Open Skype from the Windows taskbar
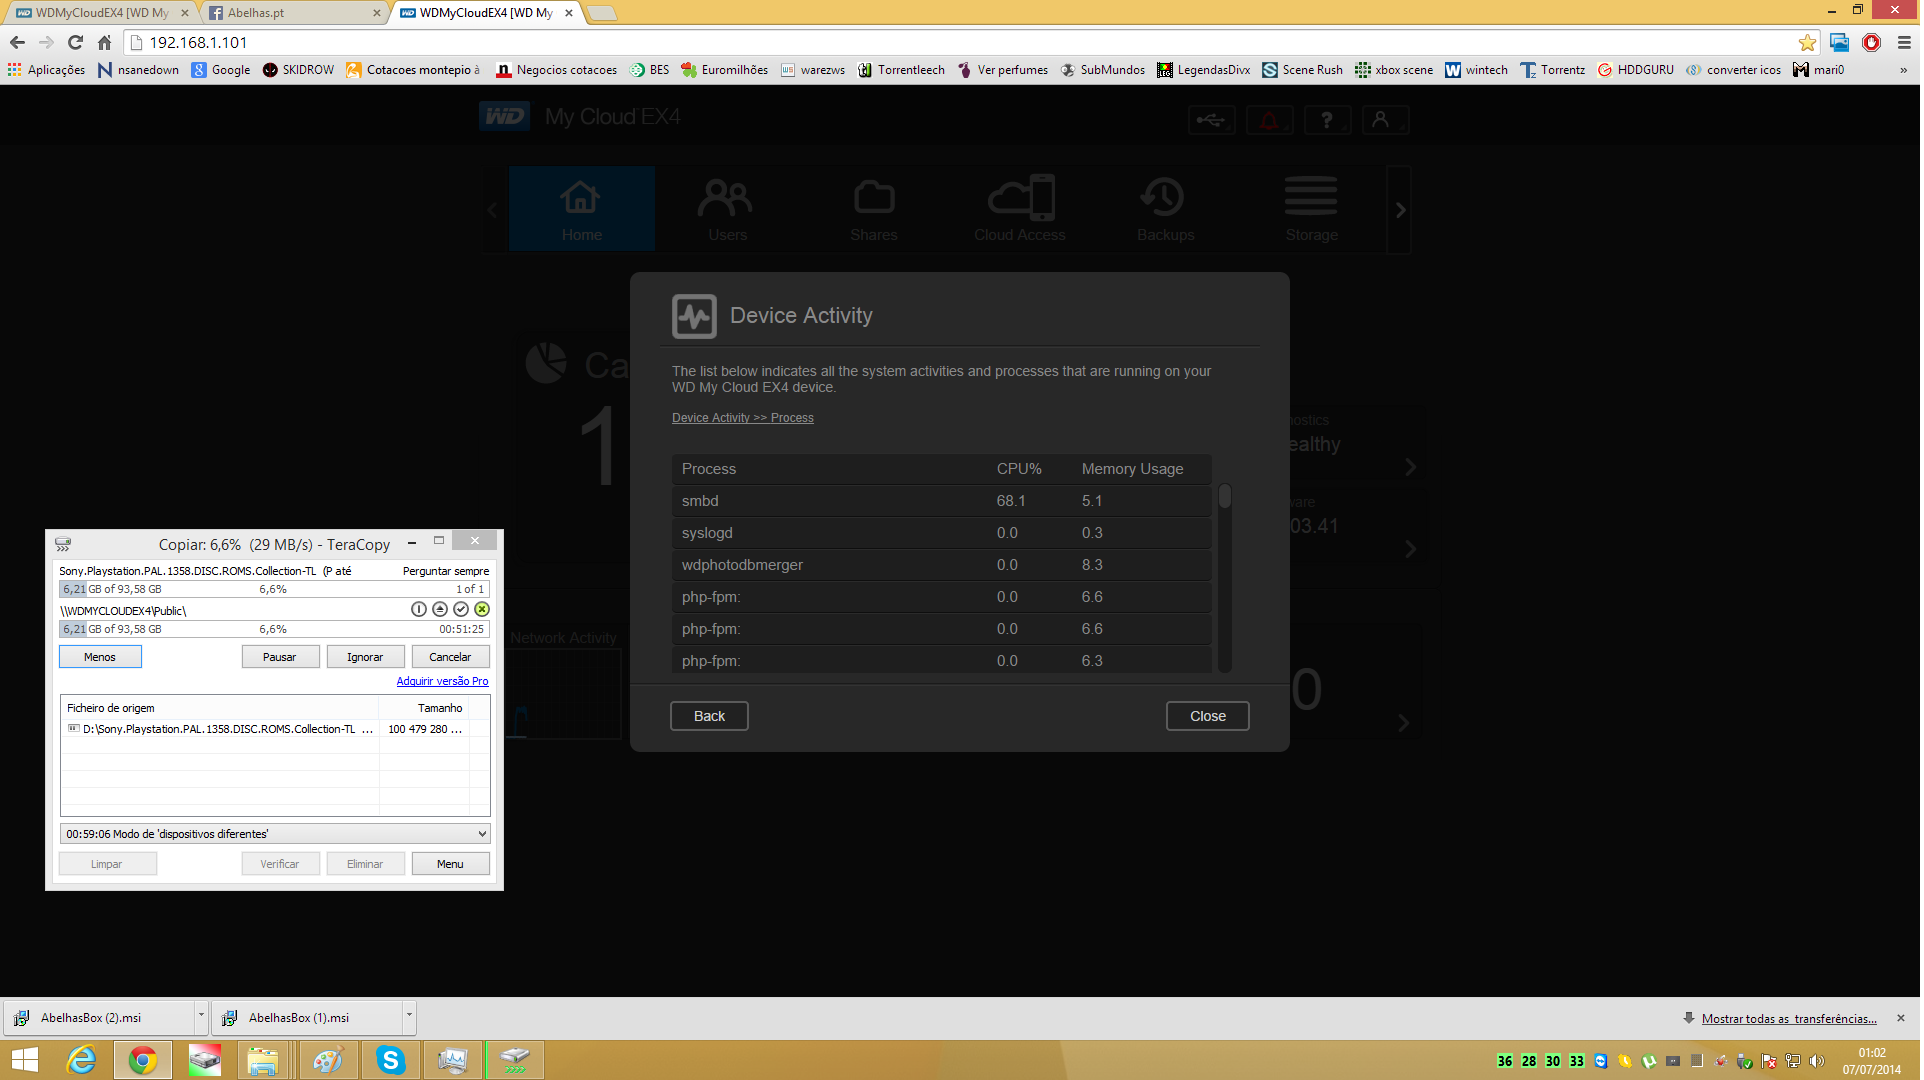 (x=390, y=1060)
